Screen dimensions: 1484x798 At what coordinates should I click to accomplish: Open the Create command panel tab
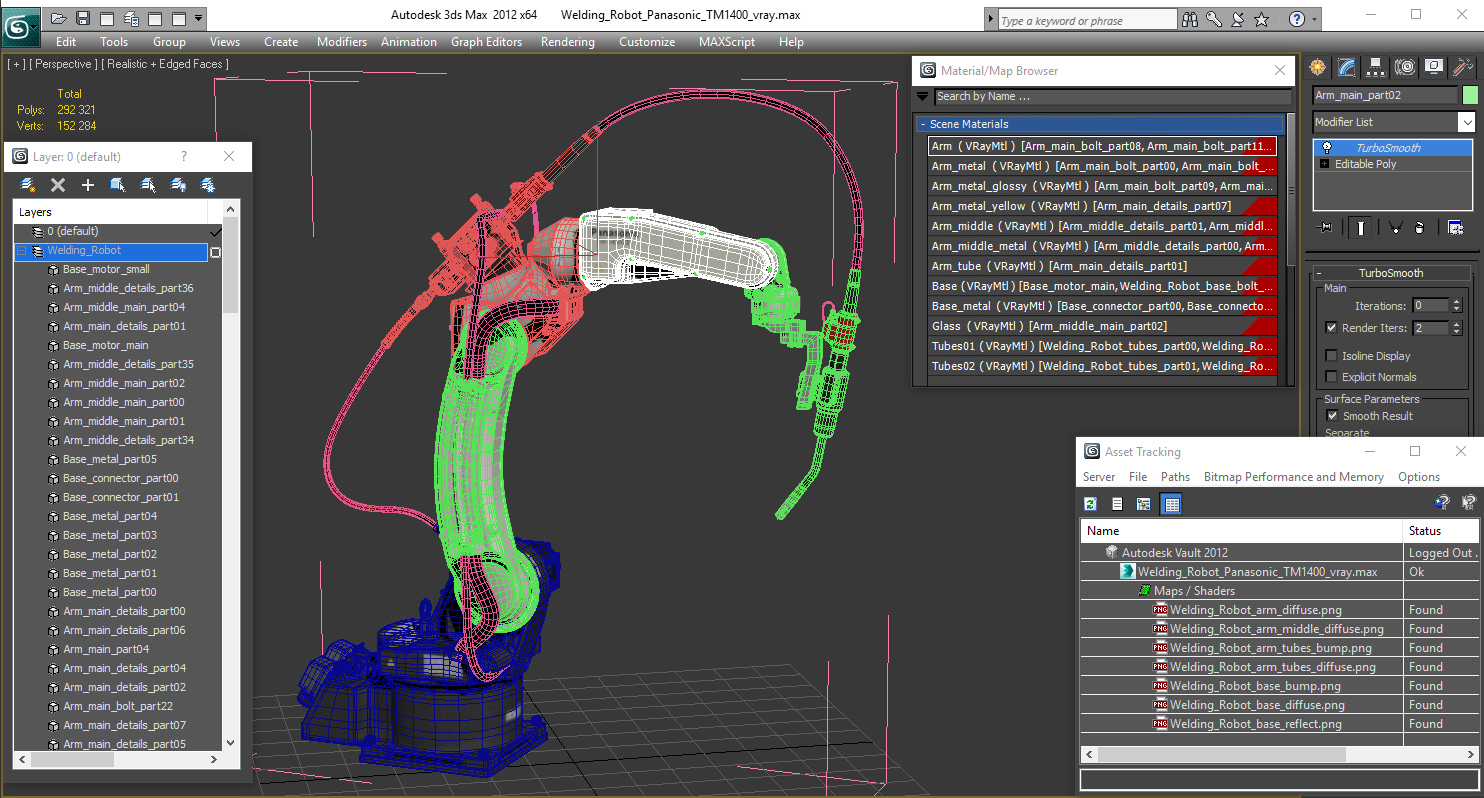[x=1318, y=67]
